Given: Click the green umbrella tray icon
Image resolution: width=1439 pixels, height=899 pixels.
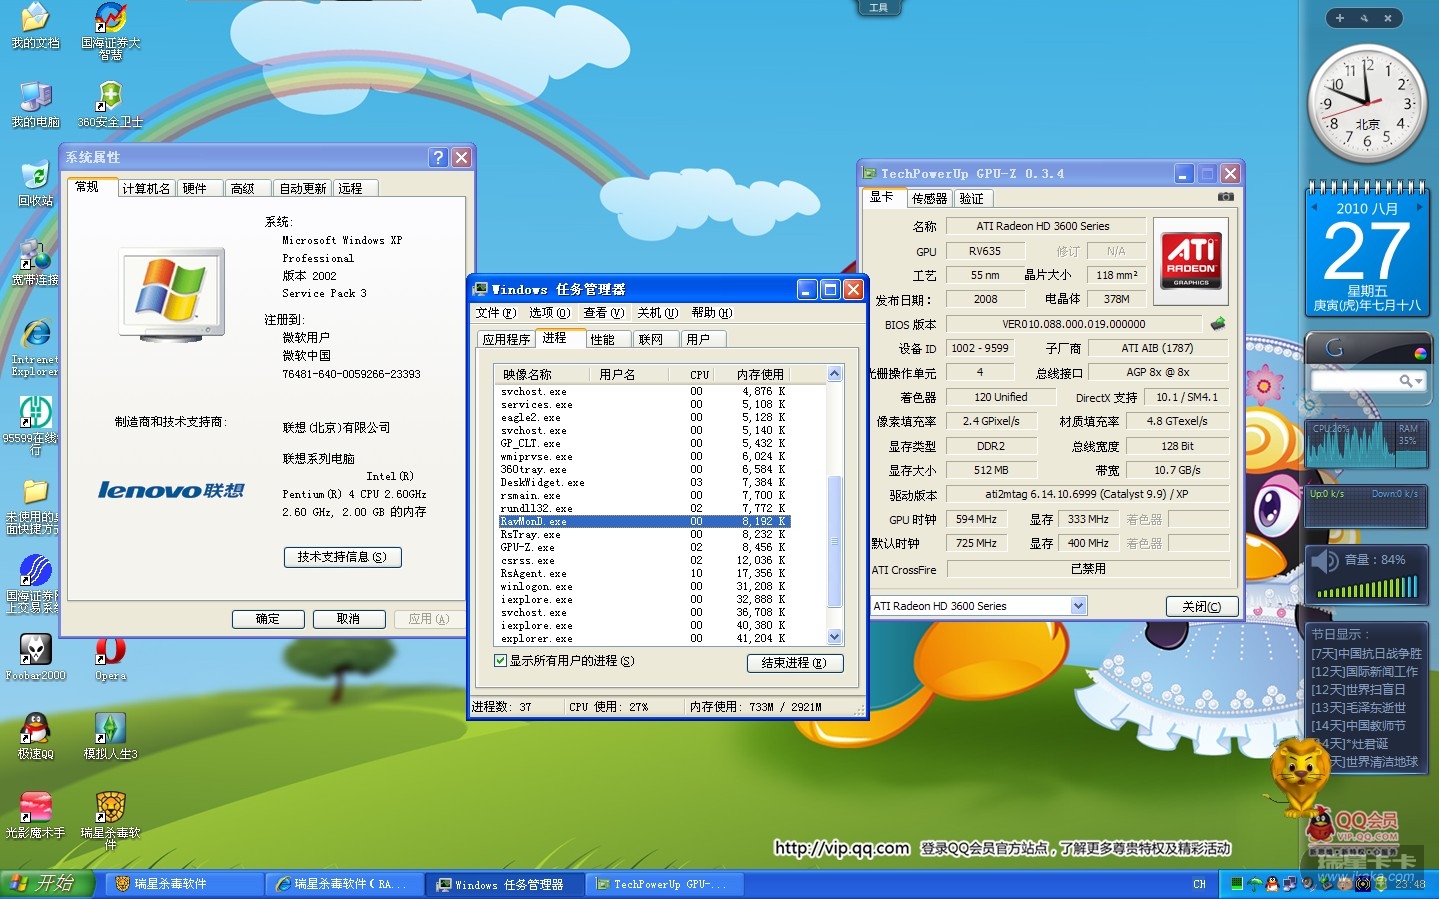Looking at the screenshot, I should point(1255,884).
